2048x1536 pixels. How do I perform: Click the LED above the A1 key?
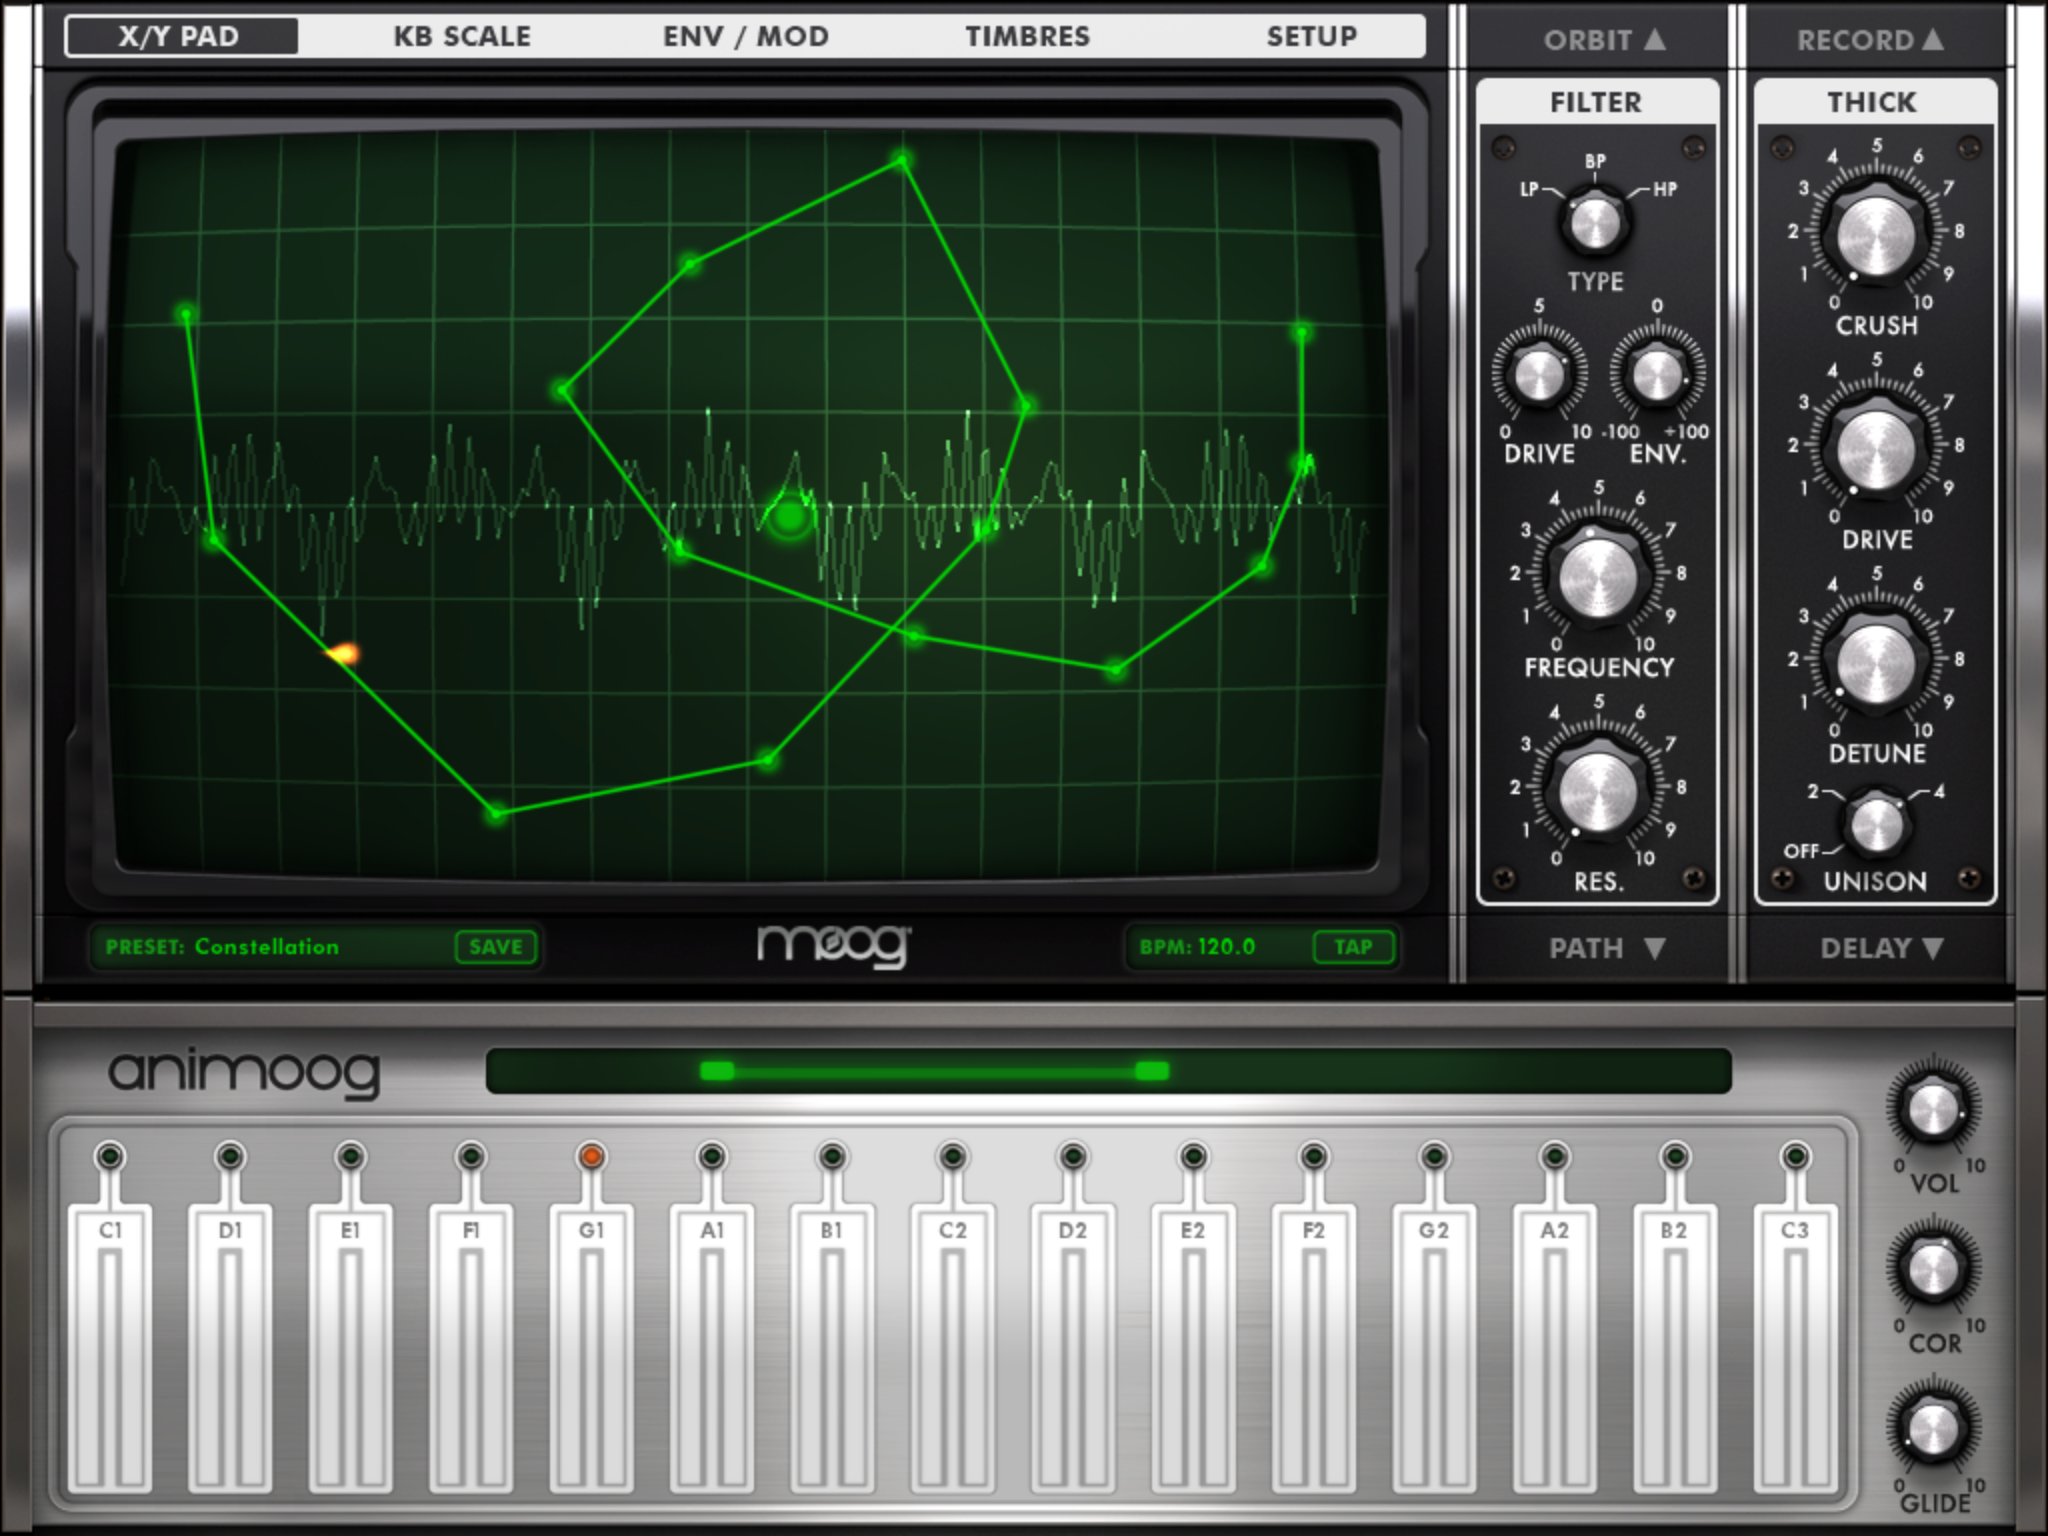[x=712, y=1157]
